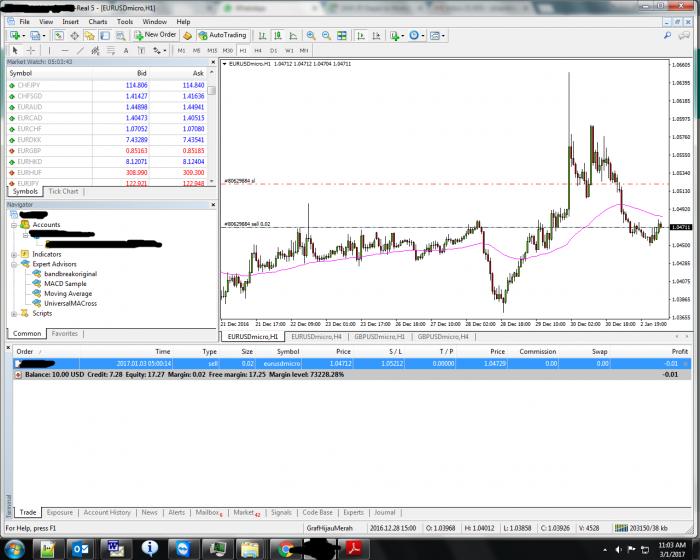Select the Equidistant Channel tool
The width and height of the screenshot is (700, 560).
[95, 50]
